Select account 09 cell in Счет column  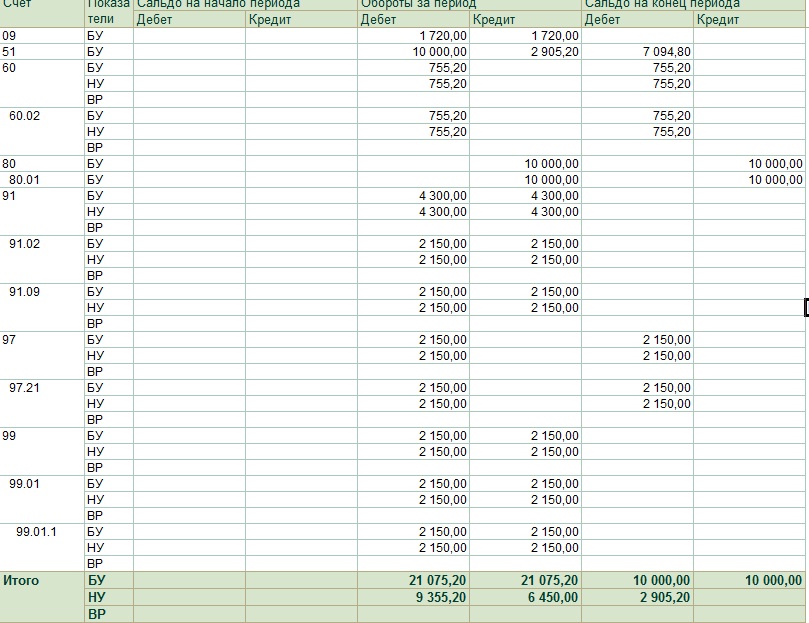(x=42, y=36)
